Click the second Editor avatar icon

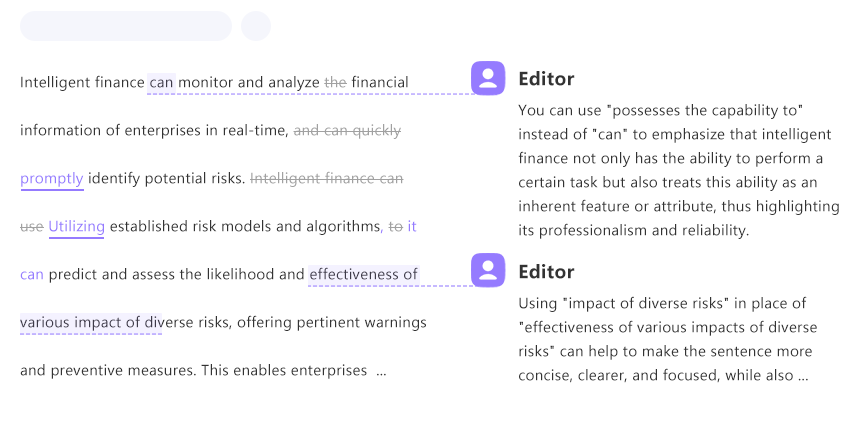488,270
